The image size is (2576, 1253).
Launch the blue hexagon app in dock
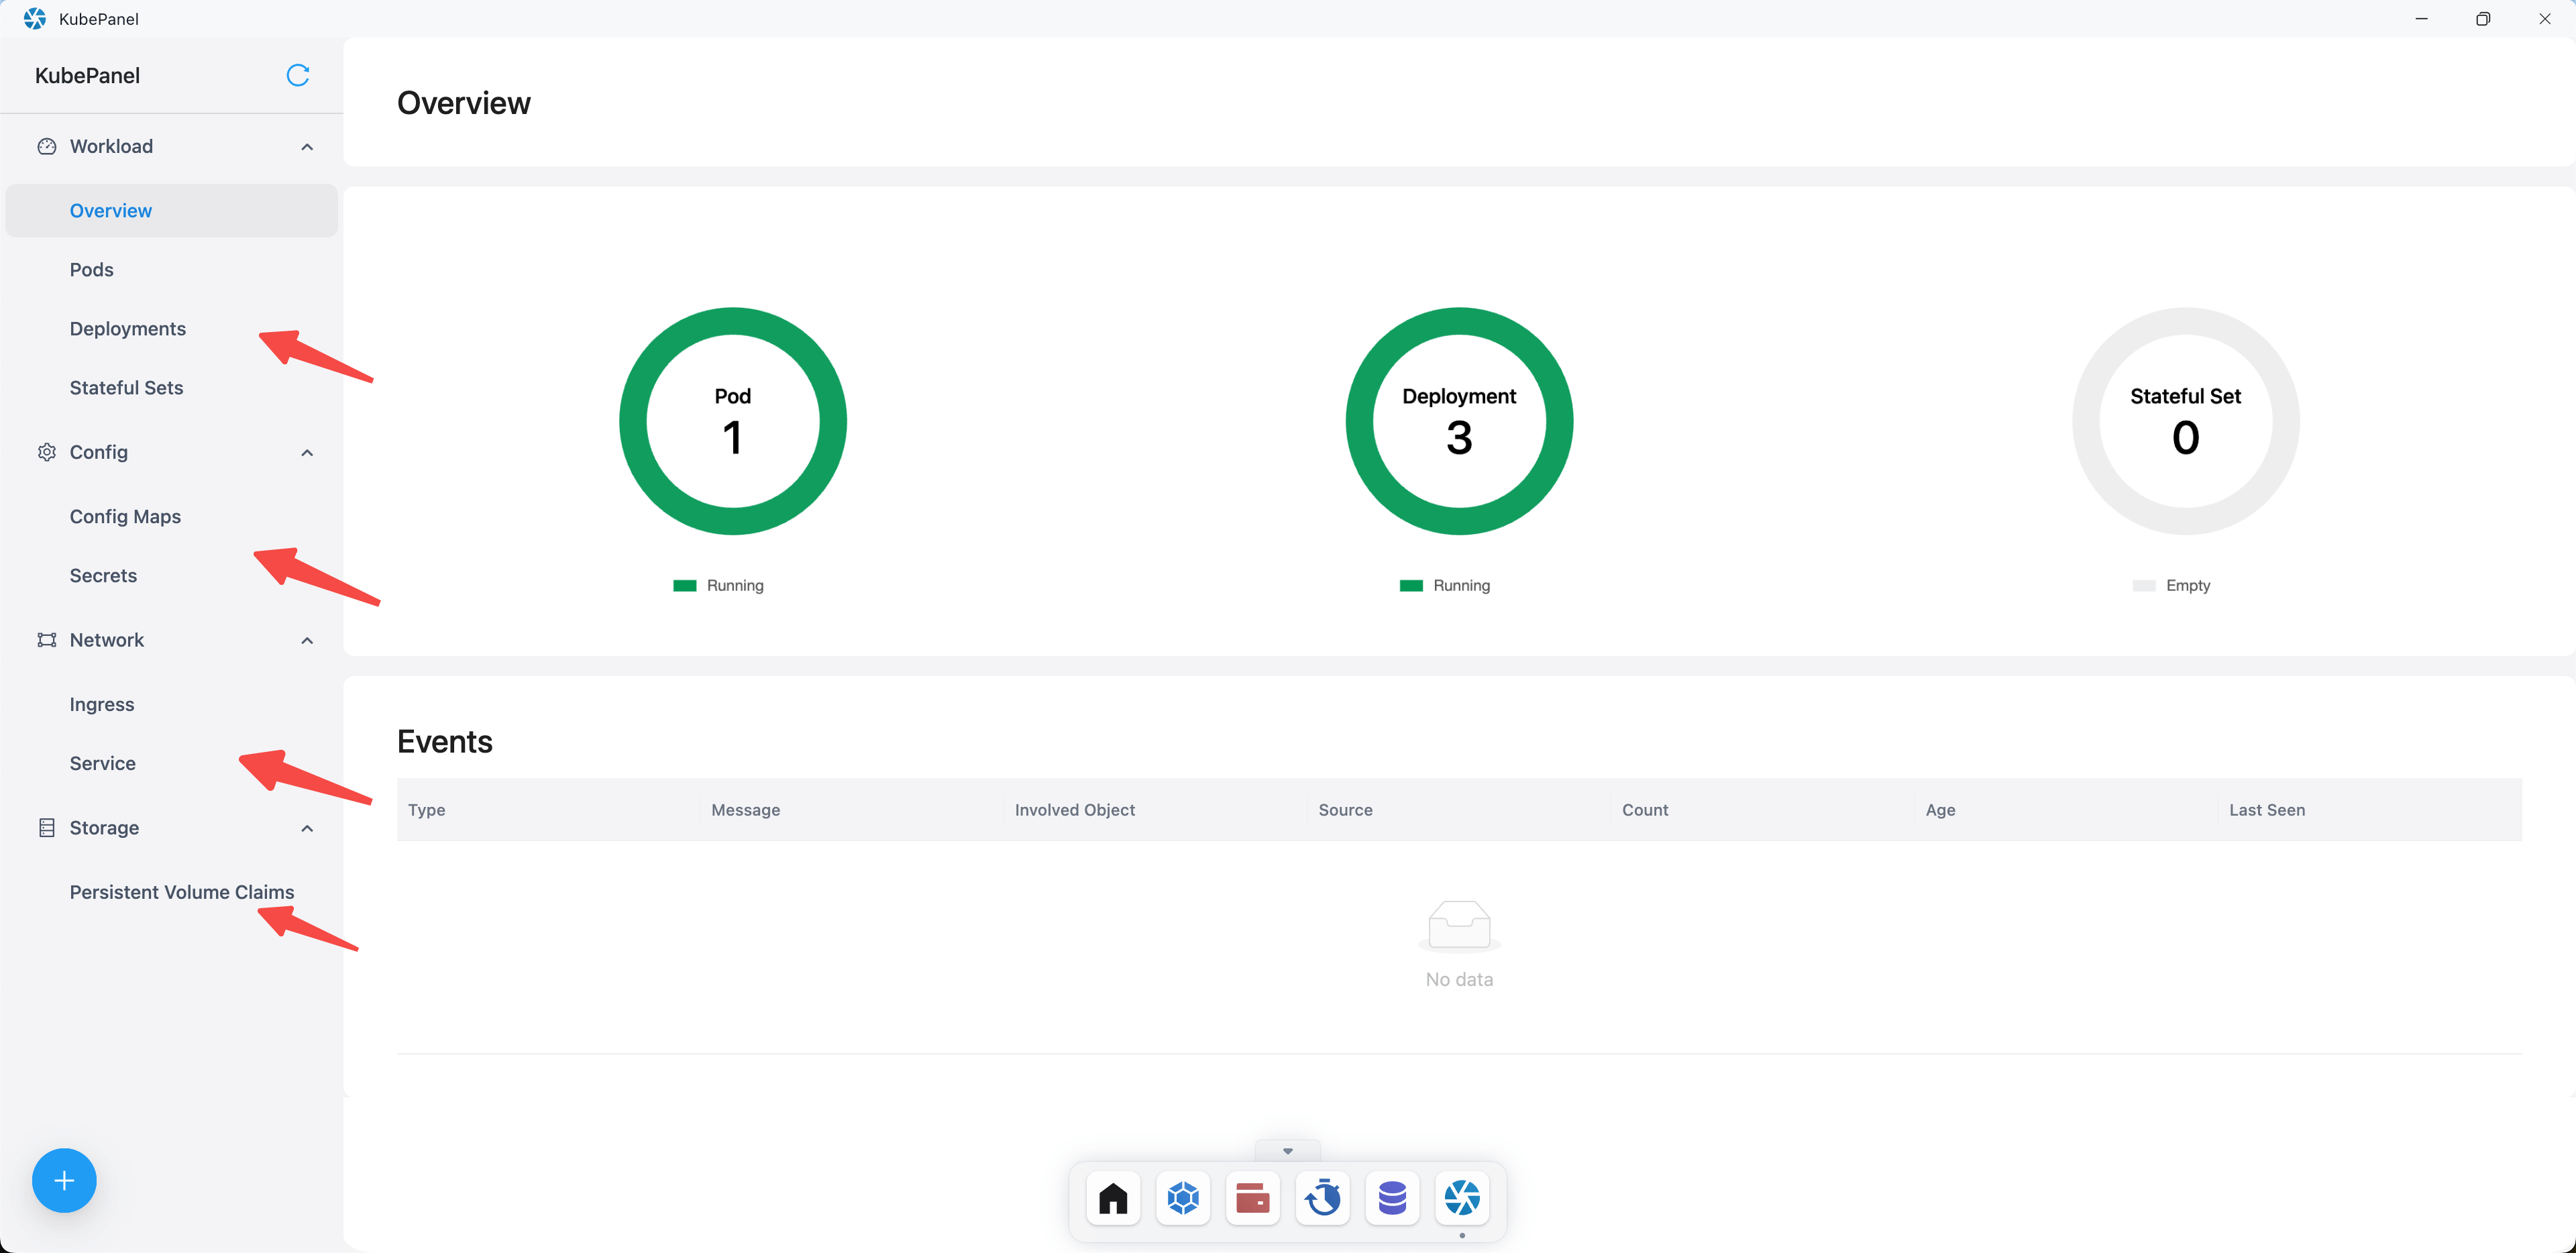pyautogui.click(x=1183, y=1197)
